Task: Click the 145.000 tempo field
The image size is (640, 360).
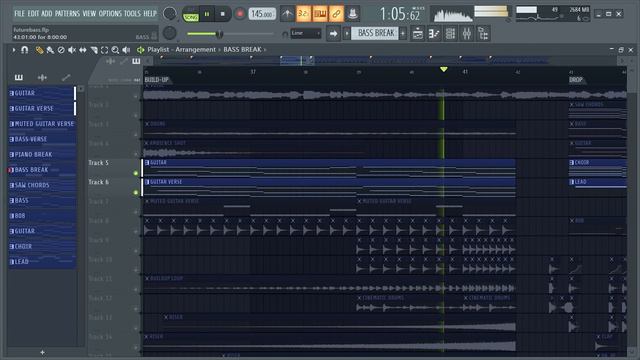Action: 262,14
